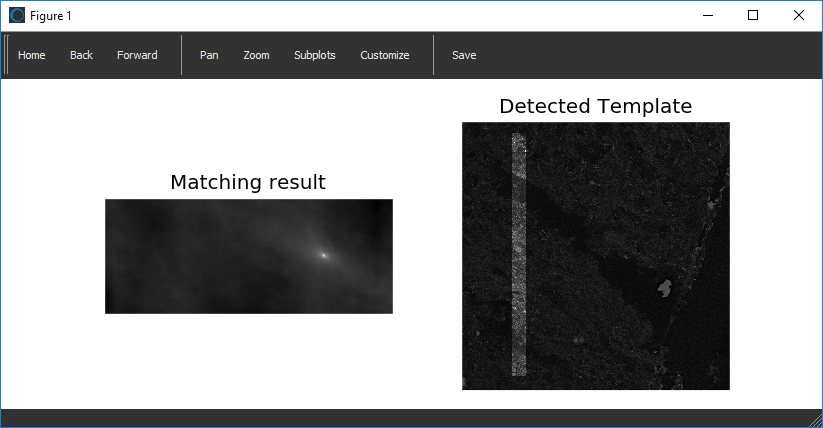Click the gray blob in the Detected Template image

[662, 290]
